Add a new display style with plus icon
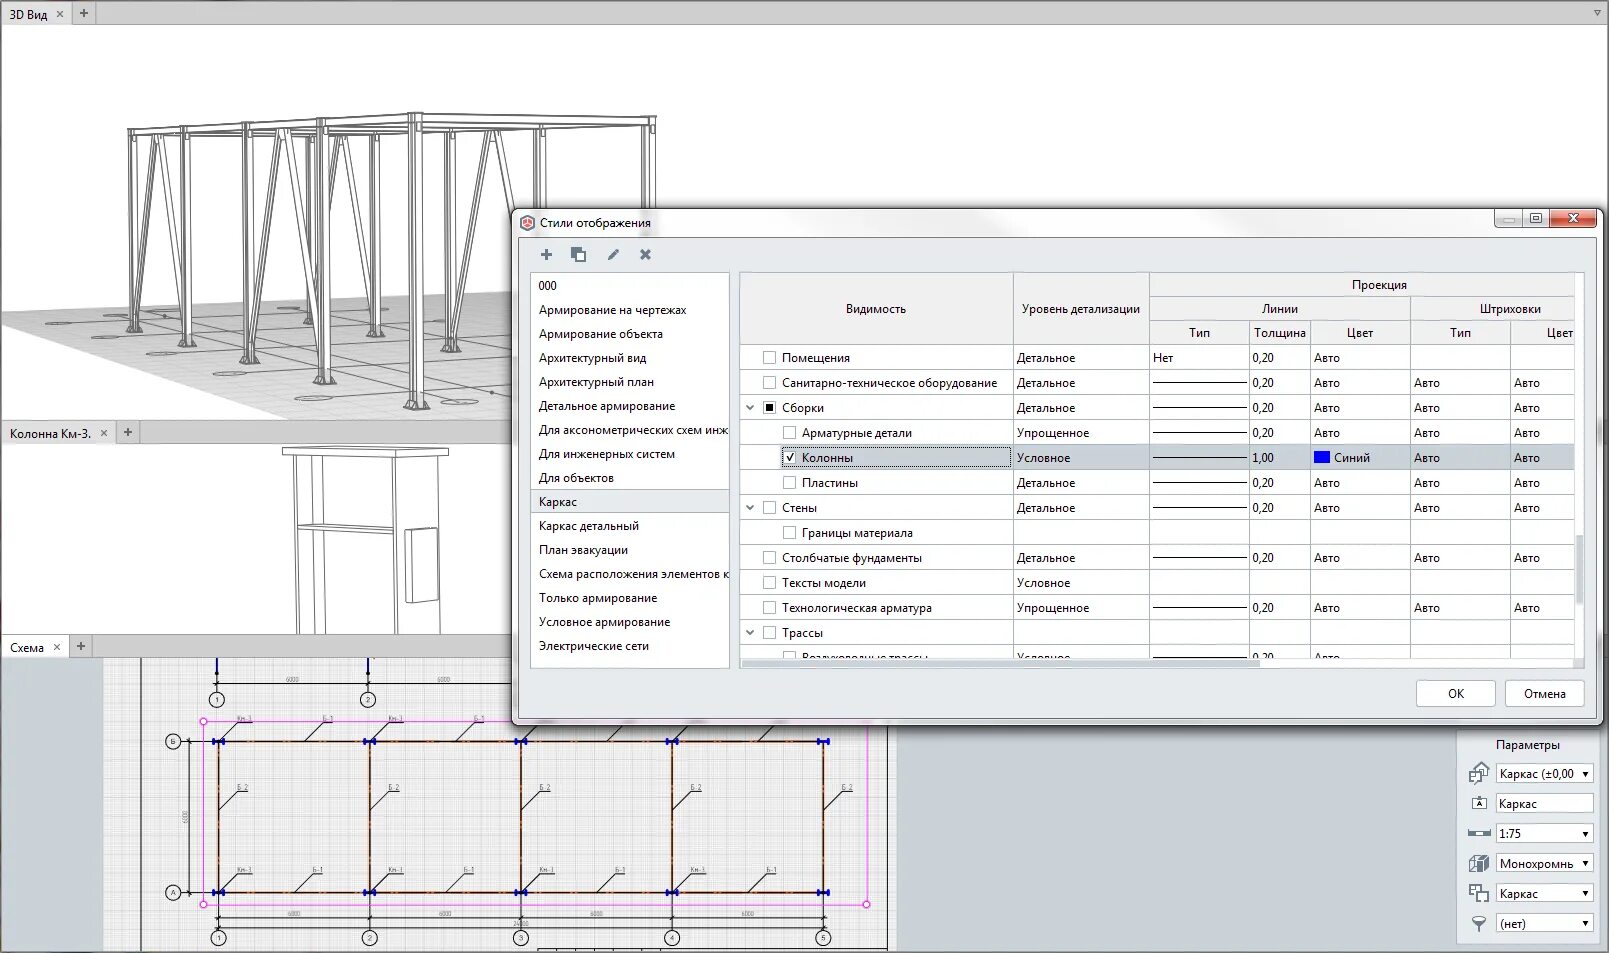Image resolution: width=1609 pixels, height=953 pixels. (546, 255)
